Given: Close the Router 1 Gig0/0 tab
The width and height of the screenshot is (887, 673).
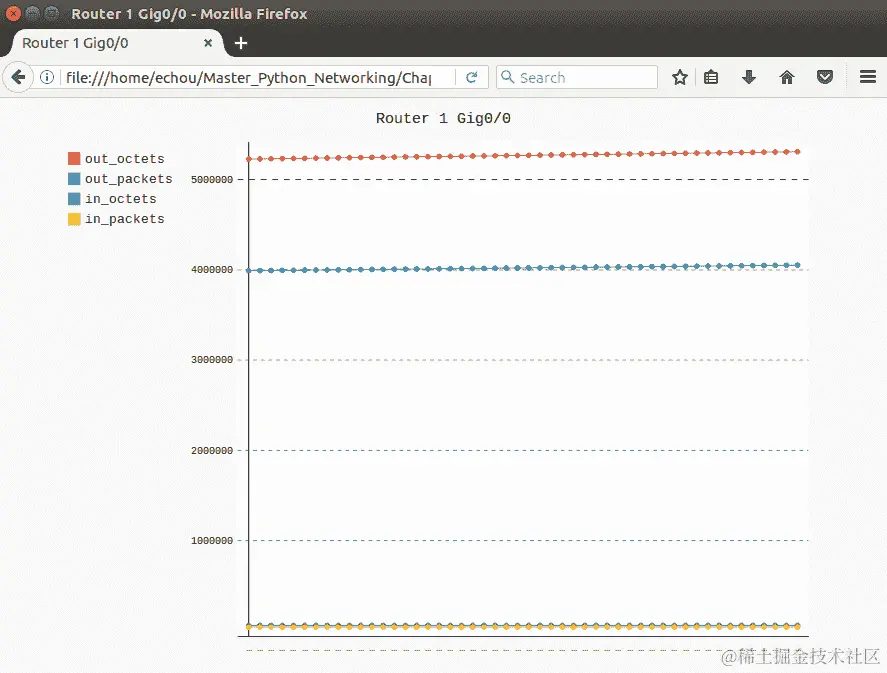Looking at the screenshot, I should coord(208,43).
